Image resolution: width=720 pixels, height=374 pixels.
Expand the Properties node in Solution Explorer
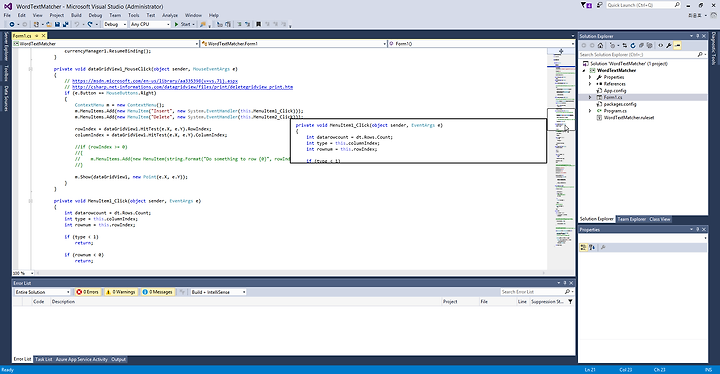tap(590, 77)
